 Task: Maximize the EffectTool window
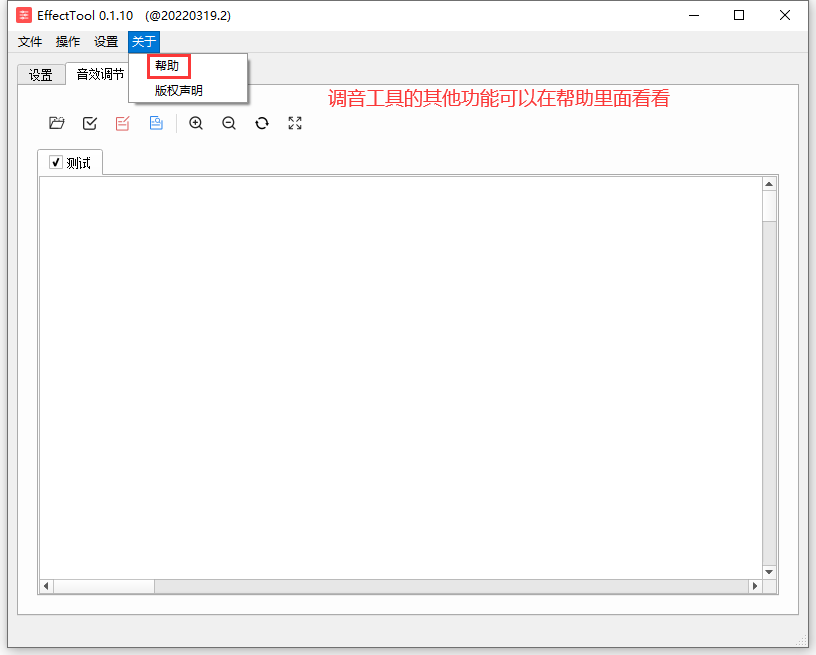pos(739,16)
